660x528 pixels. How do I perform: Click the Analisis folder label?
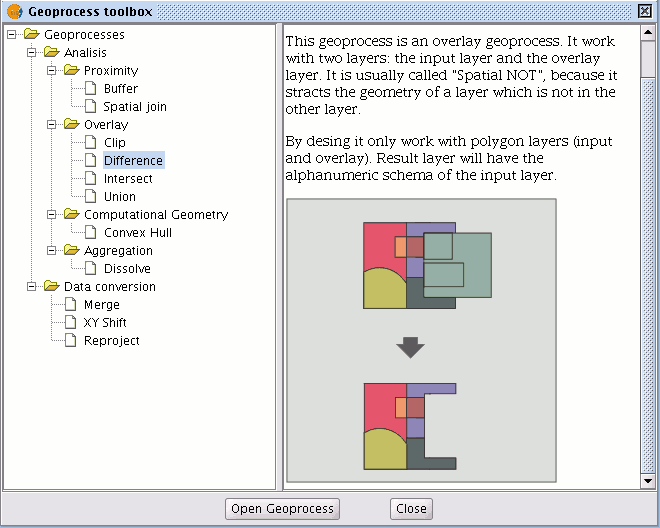[85, 53]
